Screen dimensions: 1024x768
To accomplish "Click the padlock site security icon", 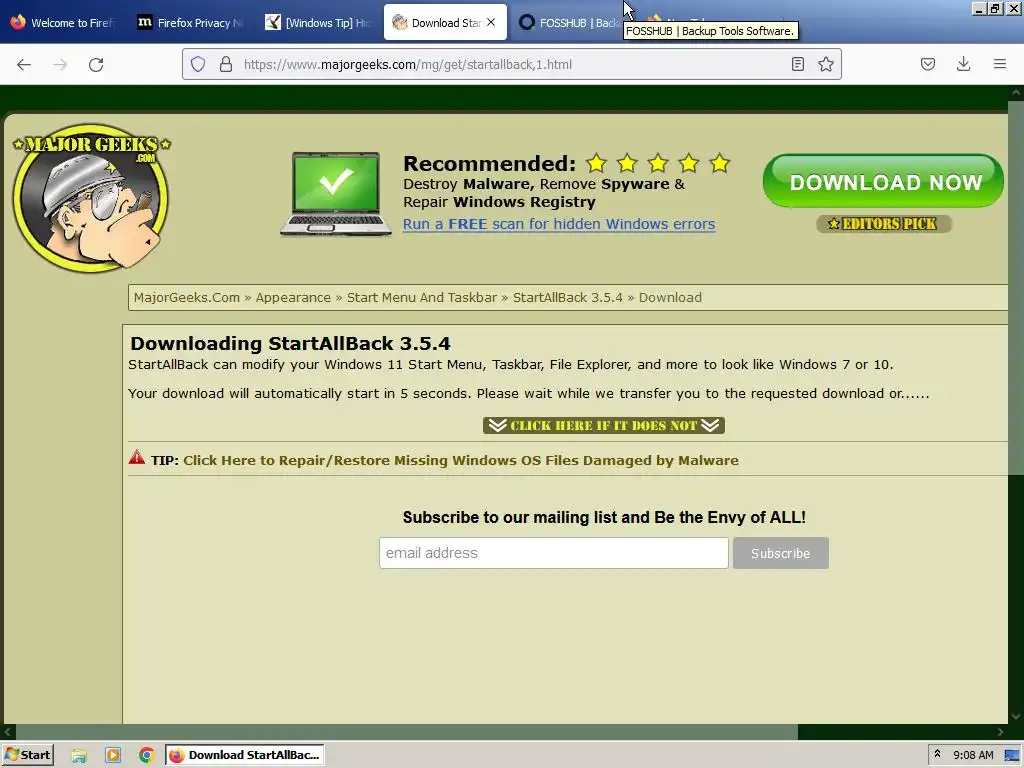I will 226,64.
